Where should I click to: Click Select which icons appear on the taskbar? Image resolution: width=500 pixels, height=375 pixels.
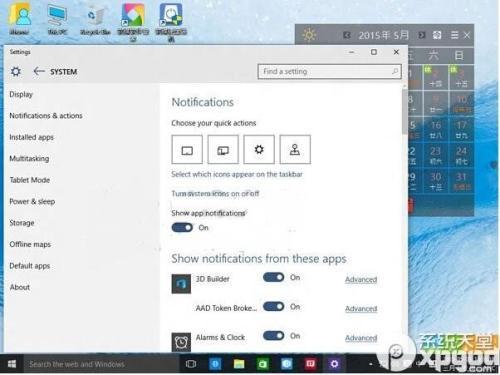coord(237,174)
